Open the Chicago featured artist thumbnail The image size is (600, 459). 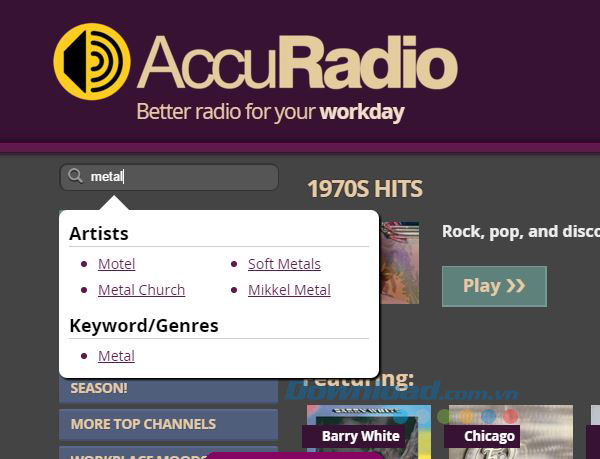tap(511, 432)
